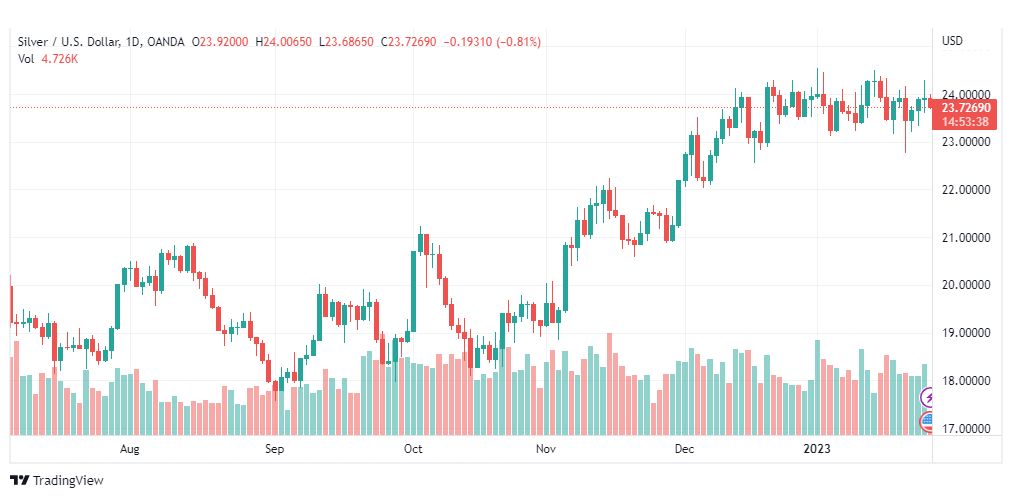Viewport: 1012px width, 498px height.
Task: Click the 21.00000 price axis label
Action: coord(966,237)
